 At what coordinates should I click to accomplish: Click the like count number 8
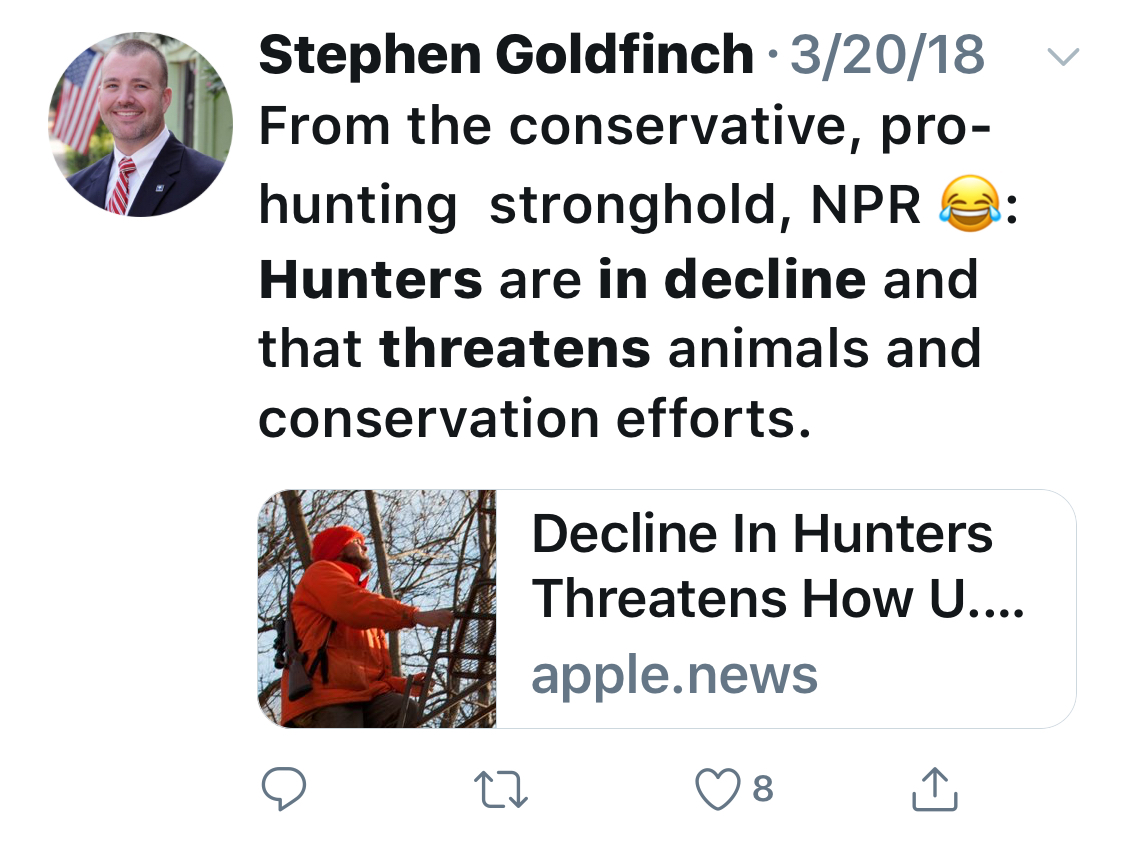(762, 789)
